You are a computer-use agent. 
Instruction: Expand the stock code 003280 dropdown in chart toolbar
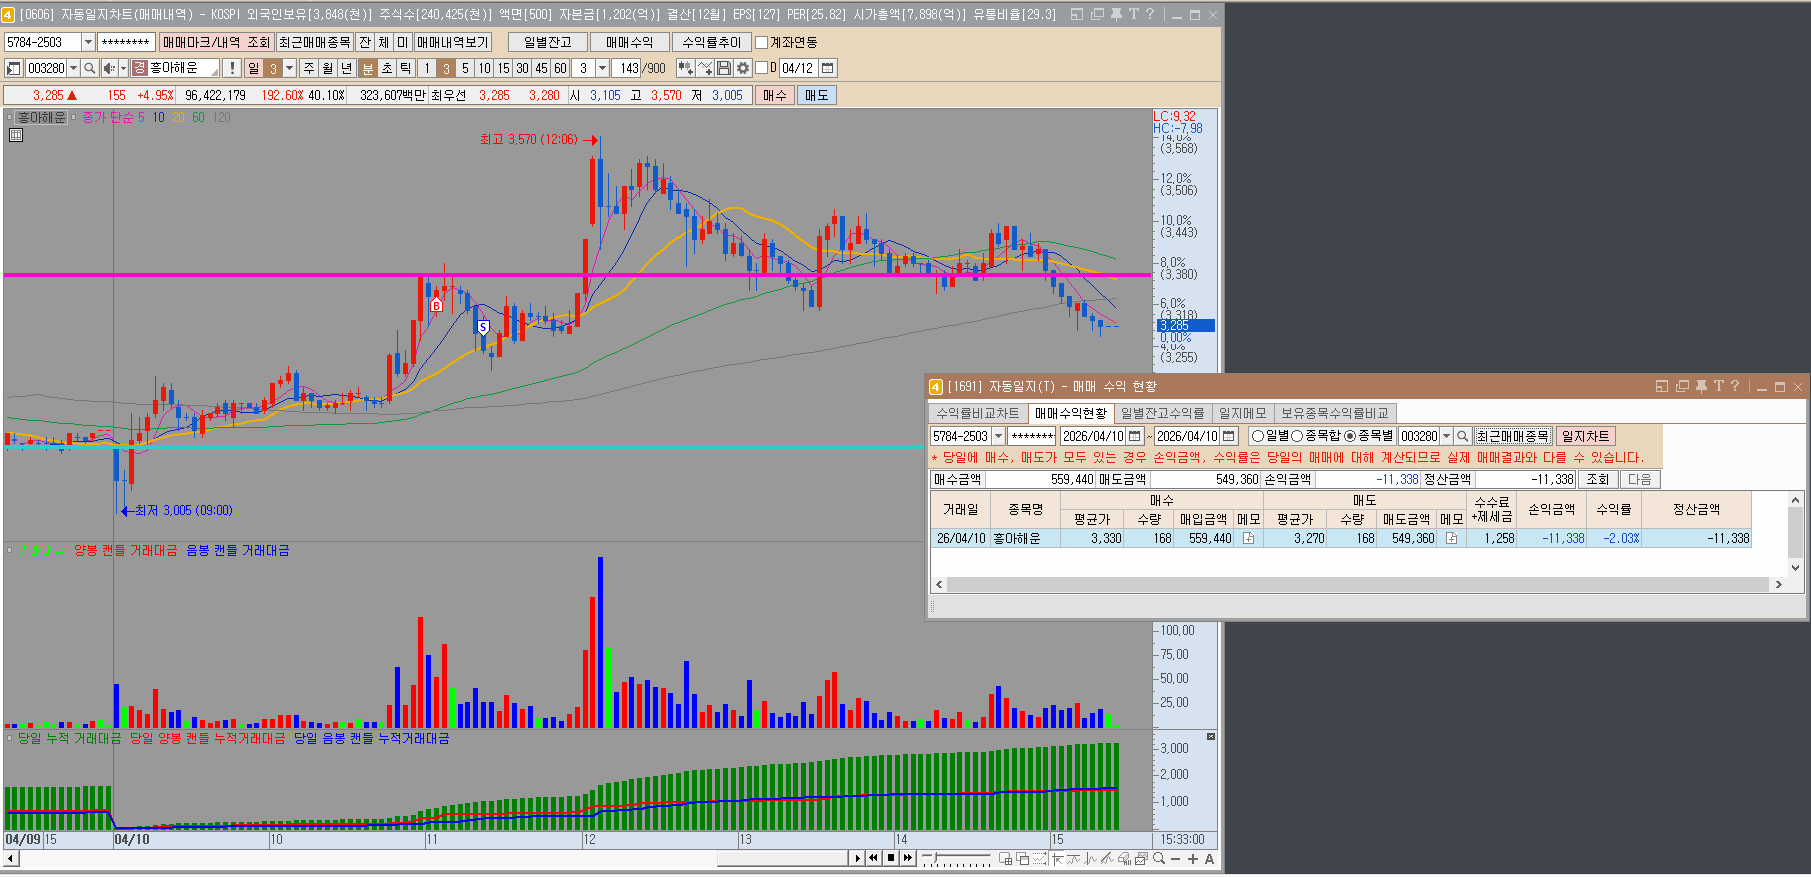pos(73,68)
